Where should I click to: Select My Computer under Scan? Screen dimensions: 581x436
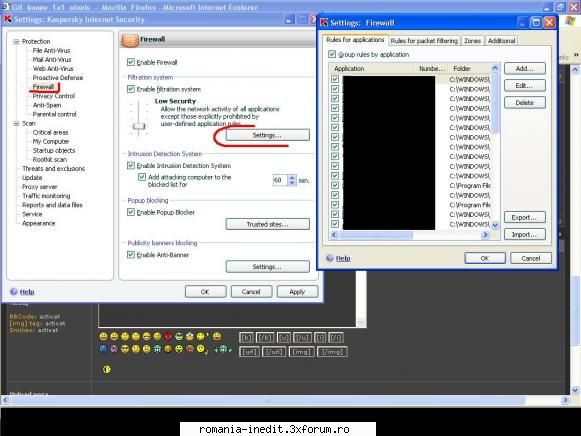[x=51, y=142]
